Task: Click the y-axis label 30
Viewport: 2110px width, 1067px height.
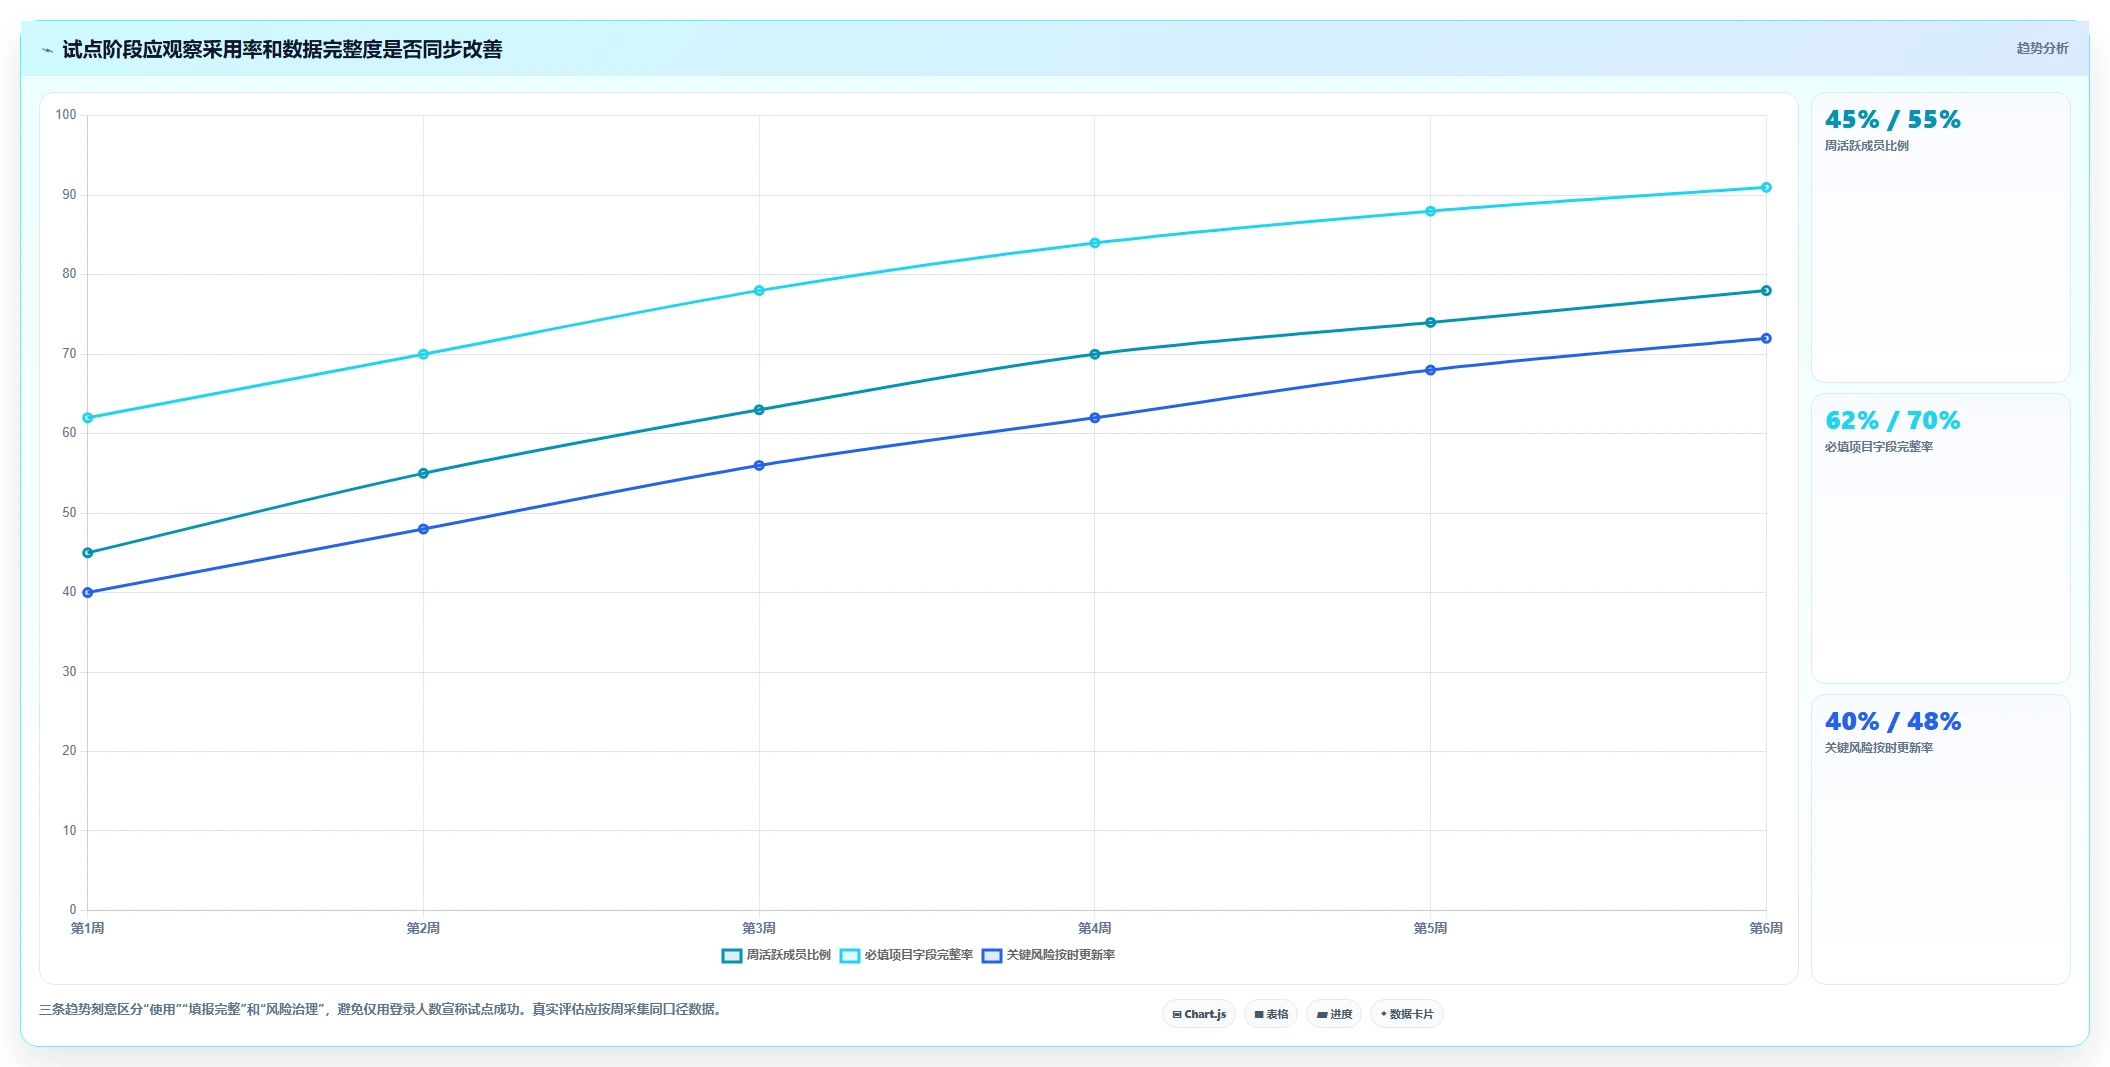Action: click(69, 672)
